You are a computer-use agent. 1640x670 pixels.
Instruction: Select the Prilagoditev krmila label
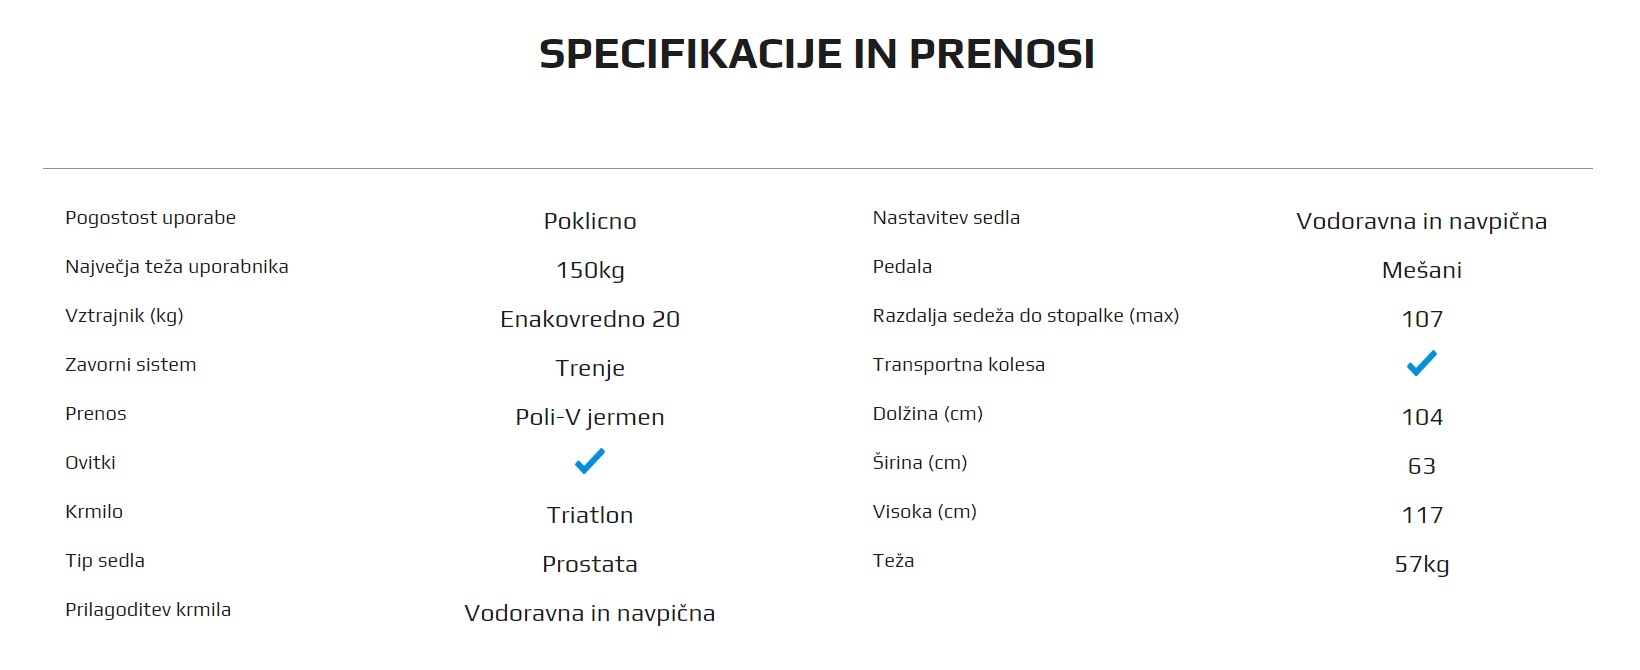[x=148, y=610]
